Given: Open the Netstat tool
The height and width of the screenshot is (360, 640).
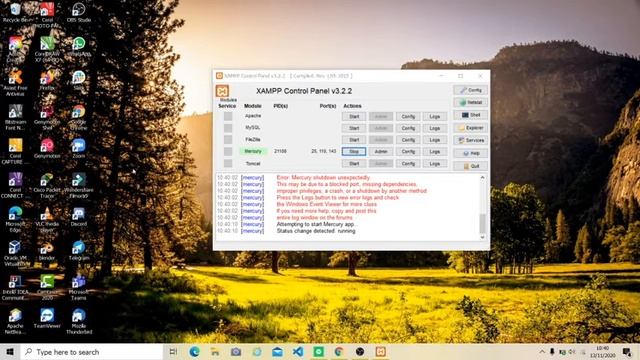Looking at the screenshot, I should (x=470, y=102).
